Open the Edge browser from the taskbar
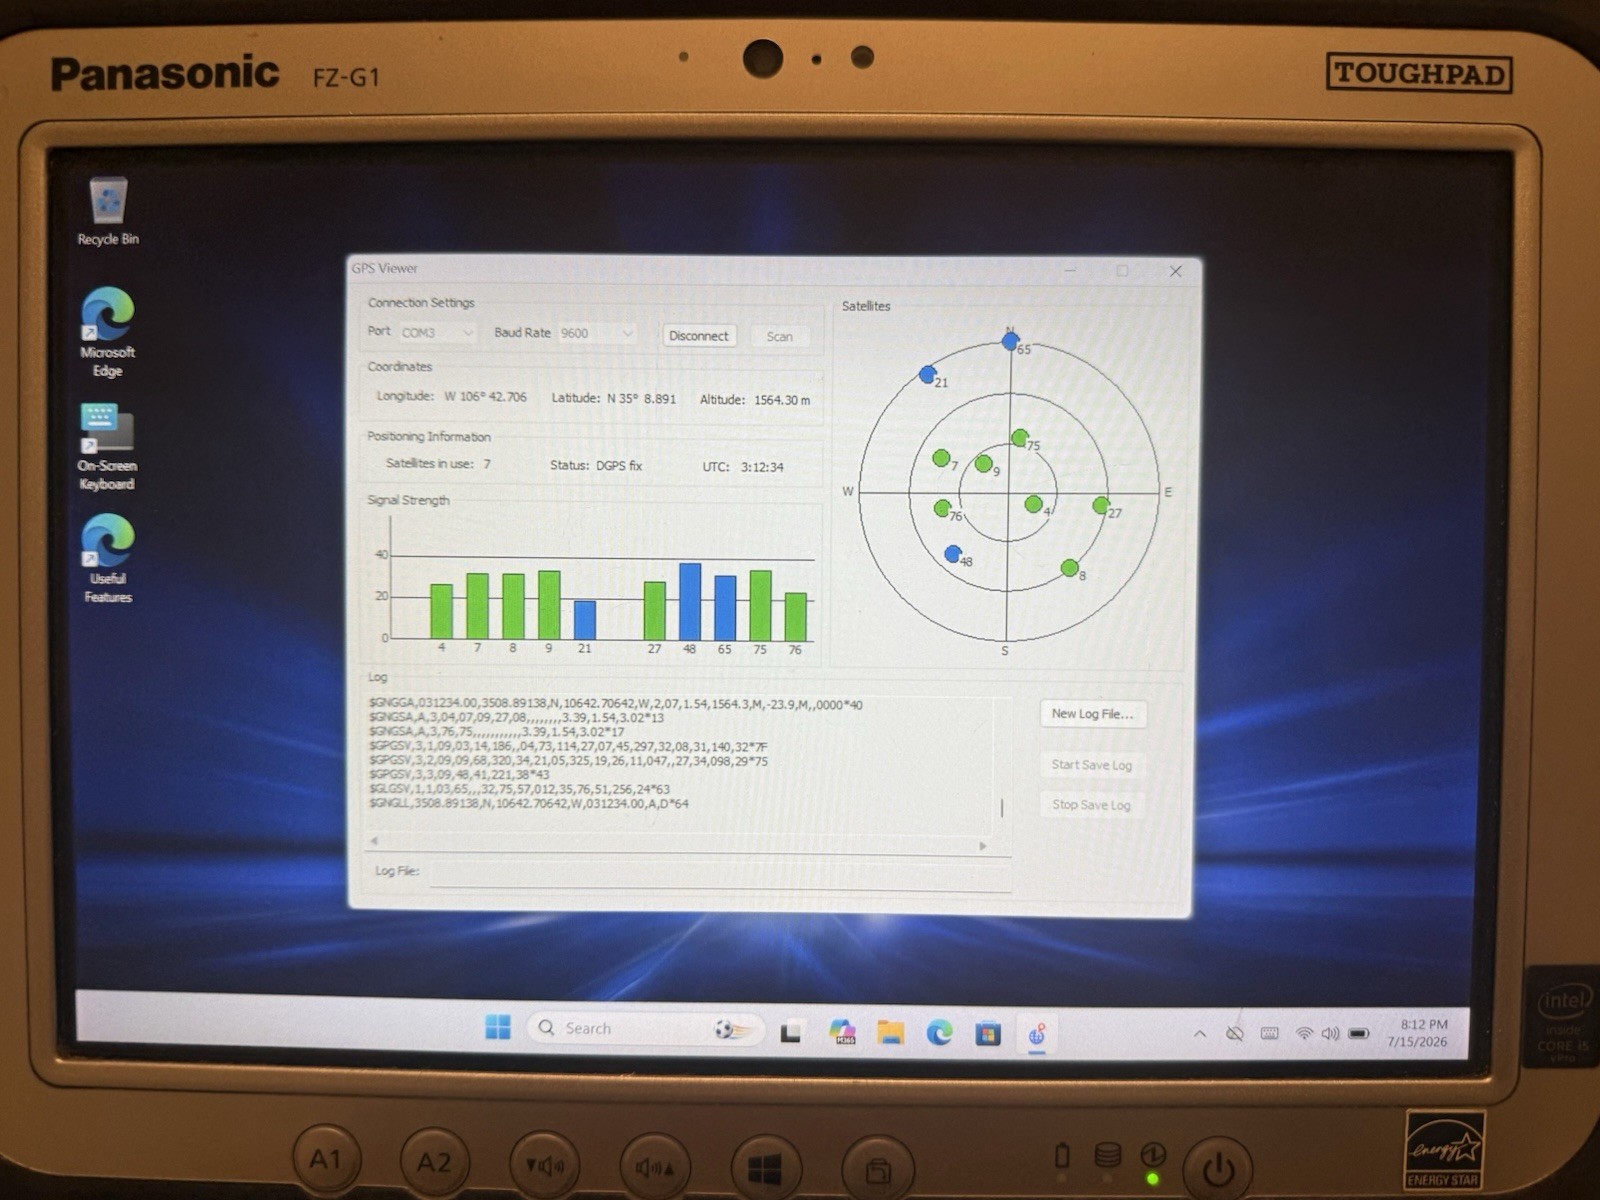 coord(939,1032)
